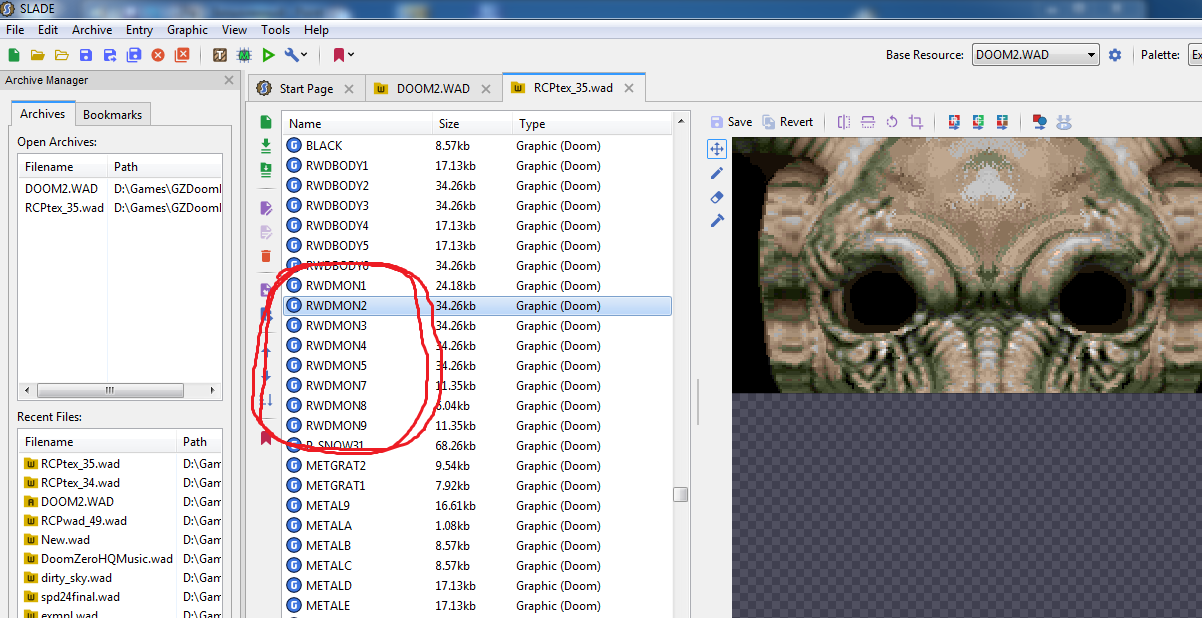Image resolution: width=1202 pixels, height=618 pixels.
Task: Select the Archives tab
Action: tap(43, 114)
